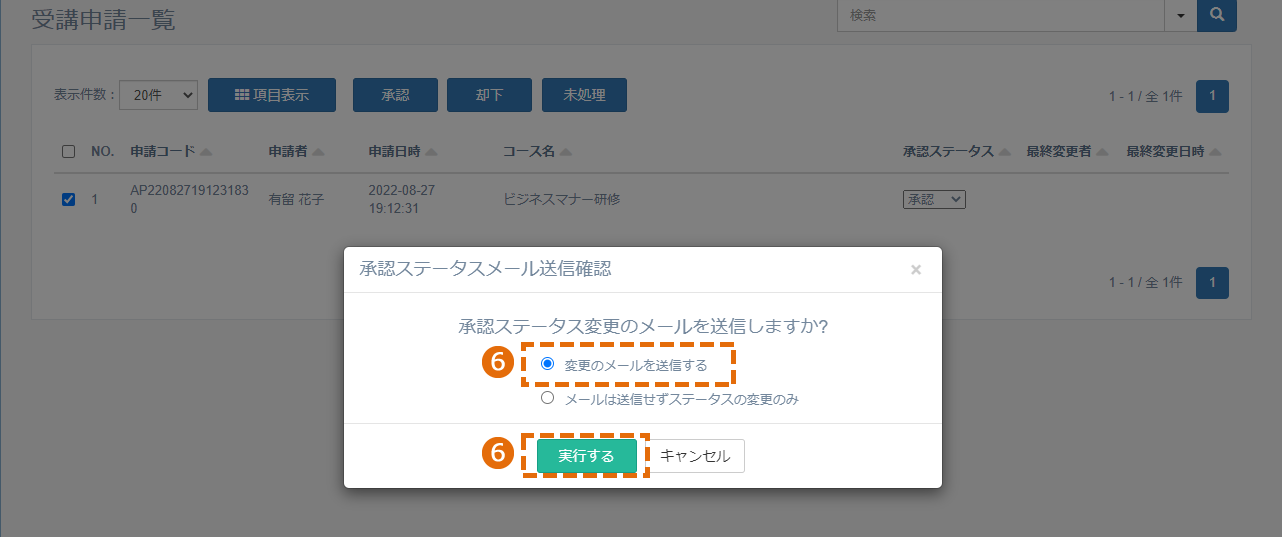Toggle the select-all header checkbox
Screen dimensions: 1282x537
point(69,152)
